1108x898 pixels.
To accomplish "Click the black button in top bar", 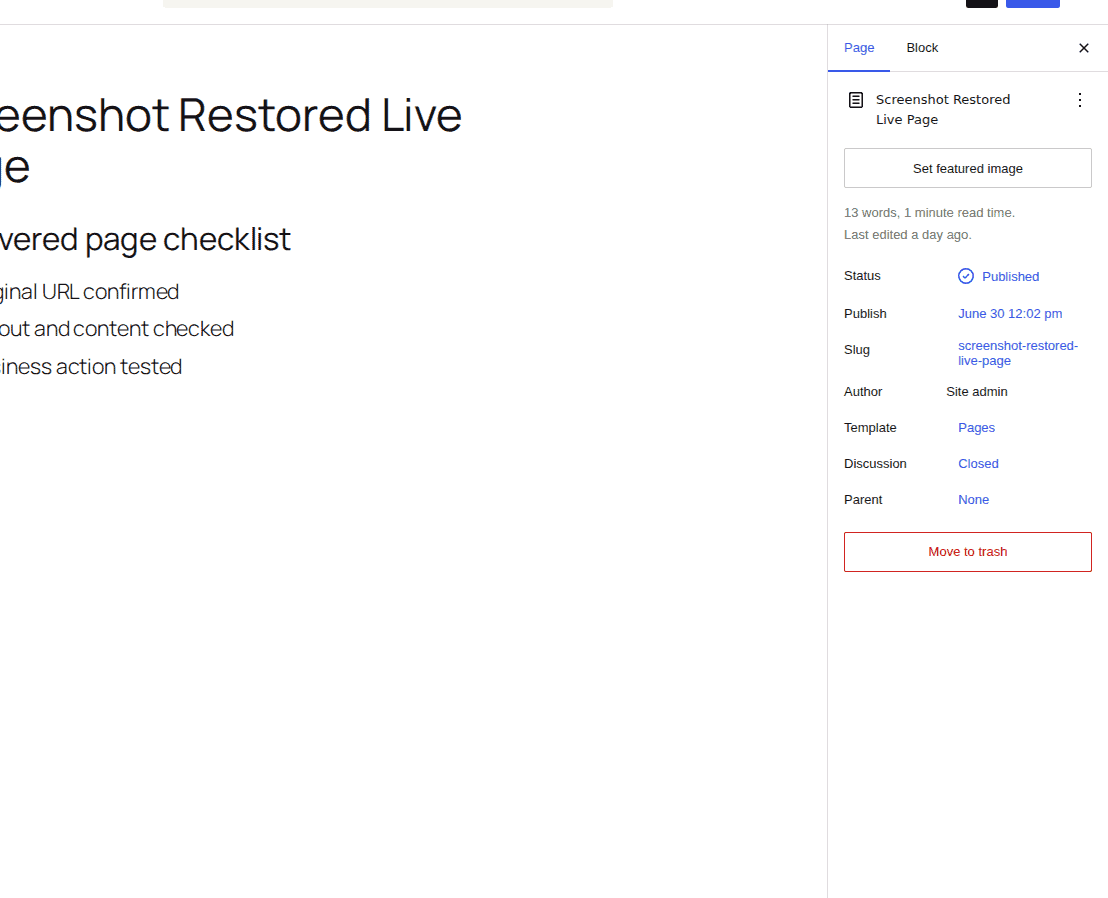I will click(x=982, y=4).
